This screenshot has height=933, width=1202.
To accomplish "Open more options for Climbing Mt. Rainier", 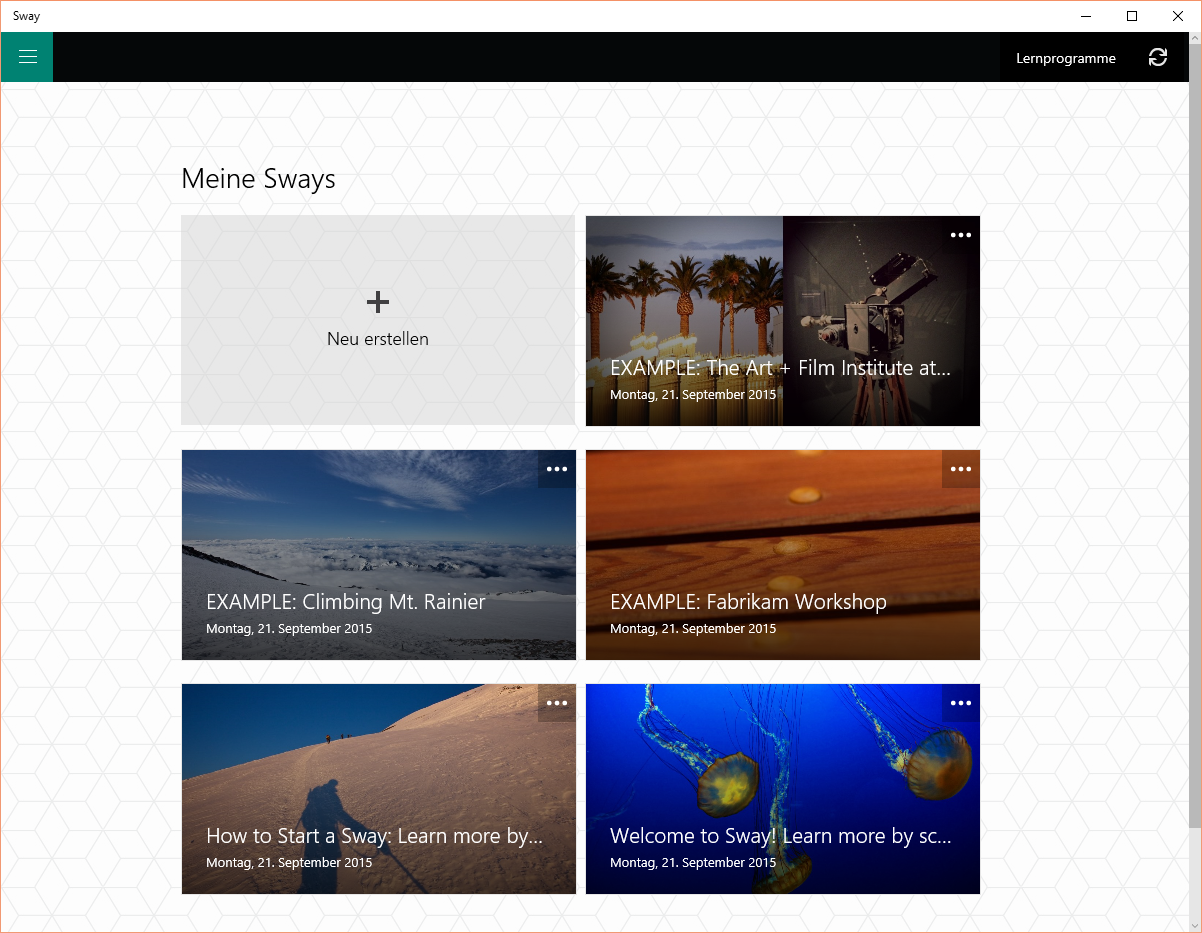I will 556,469.
